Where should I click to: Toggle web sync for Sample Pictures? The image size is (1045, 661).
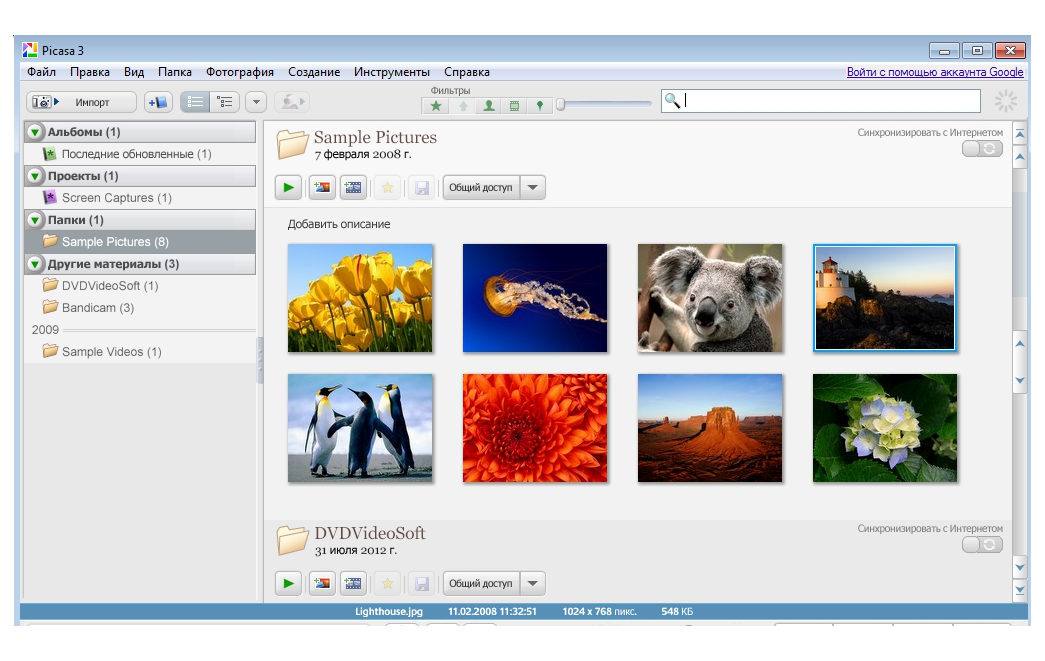(982, 149)
